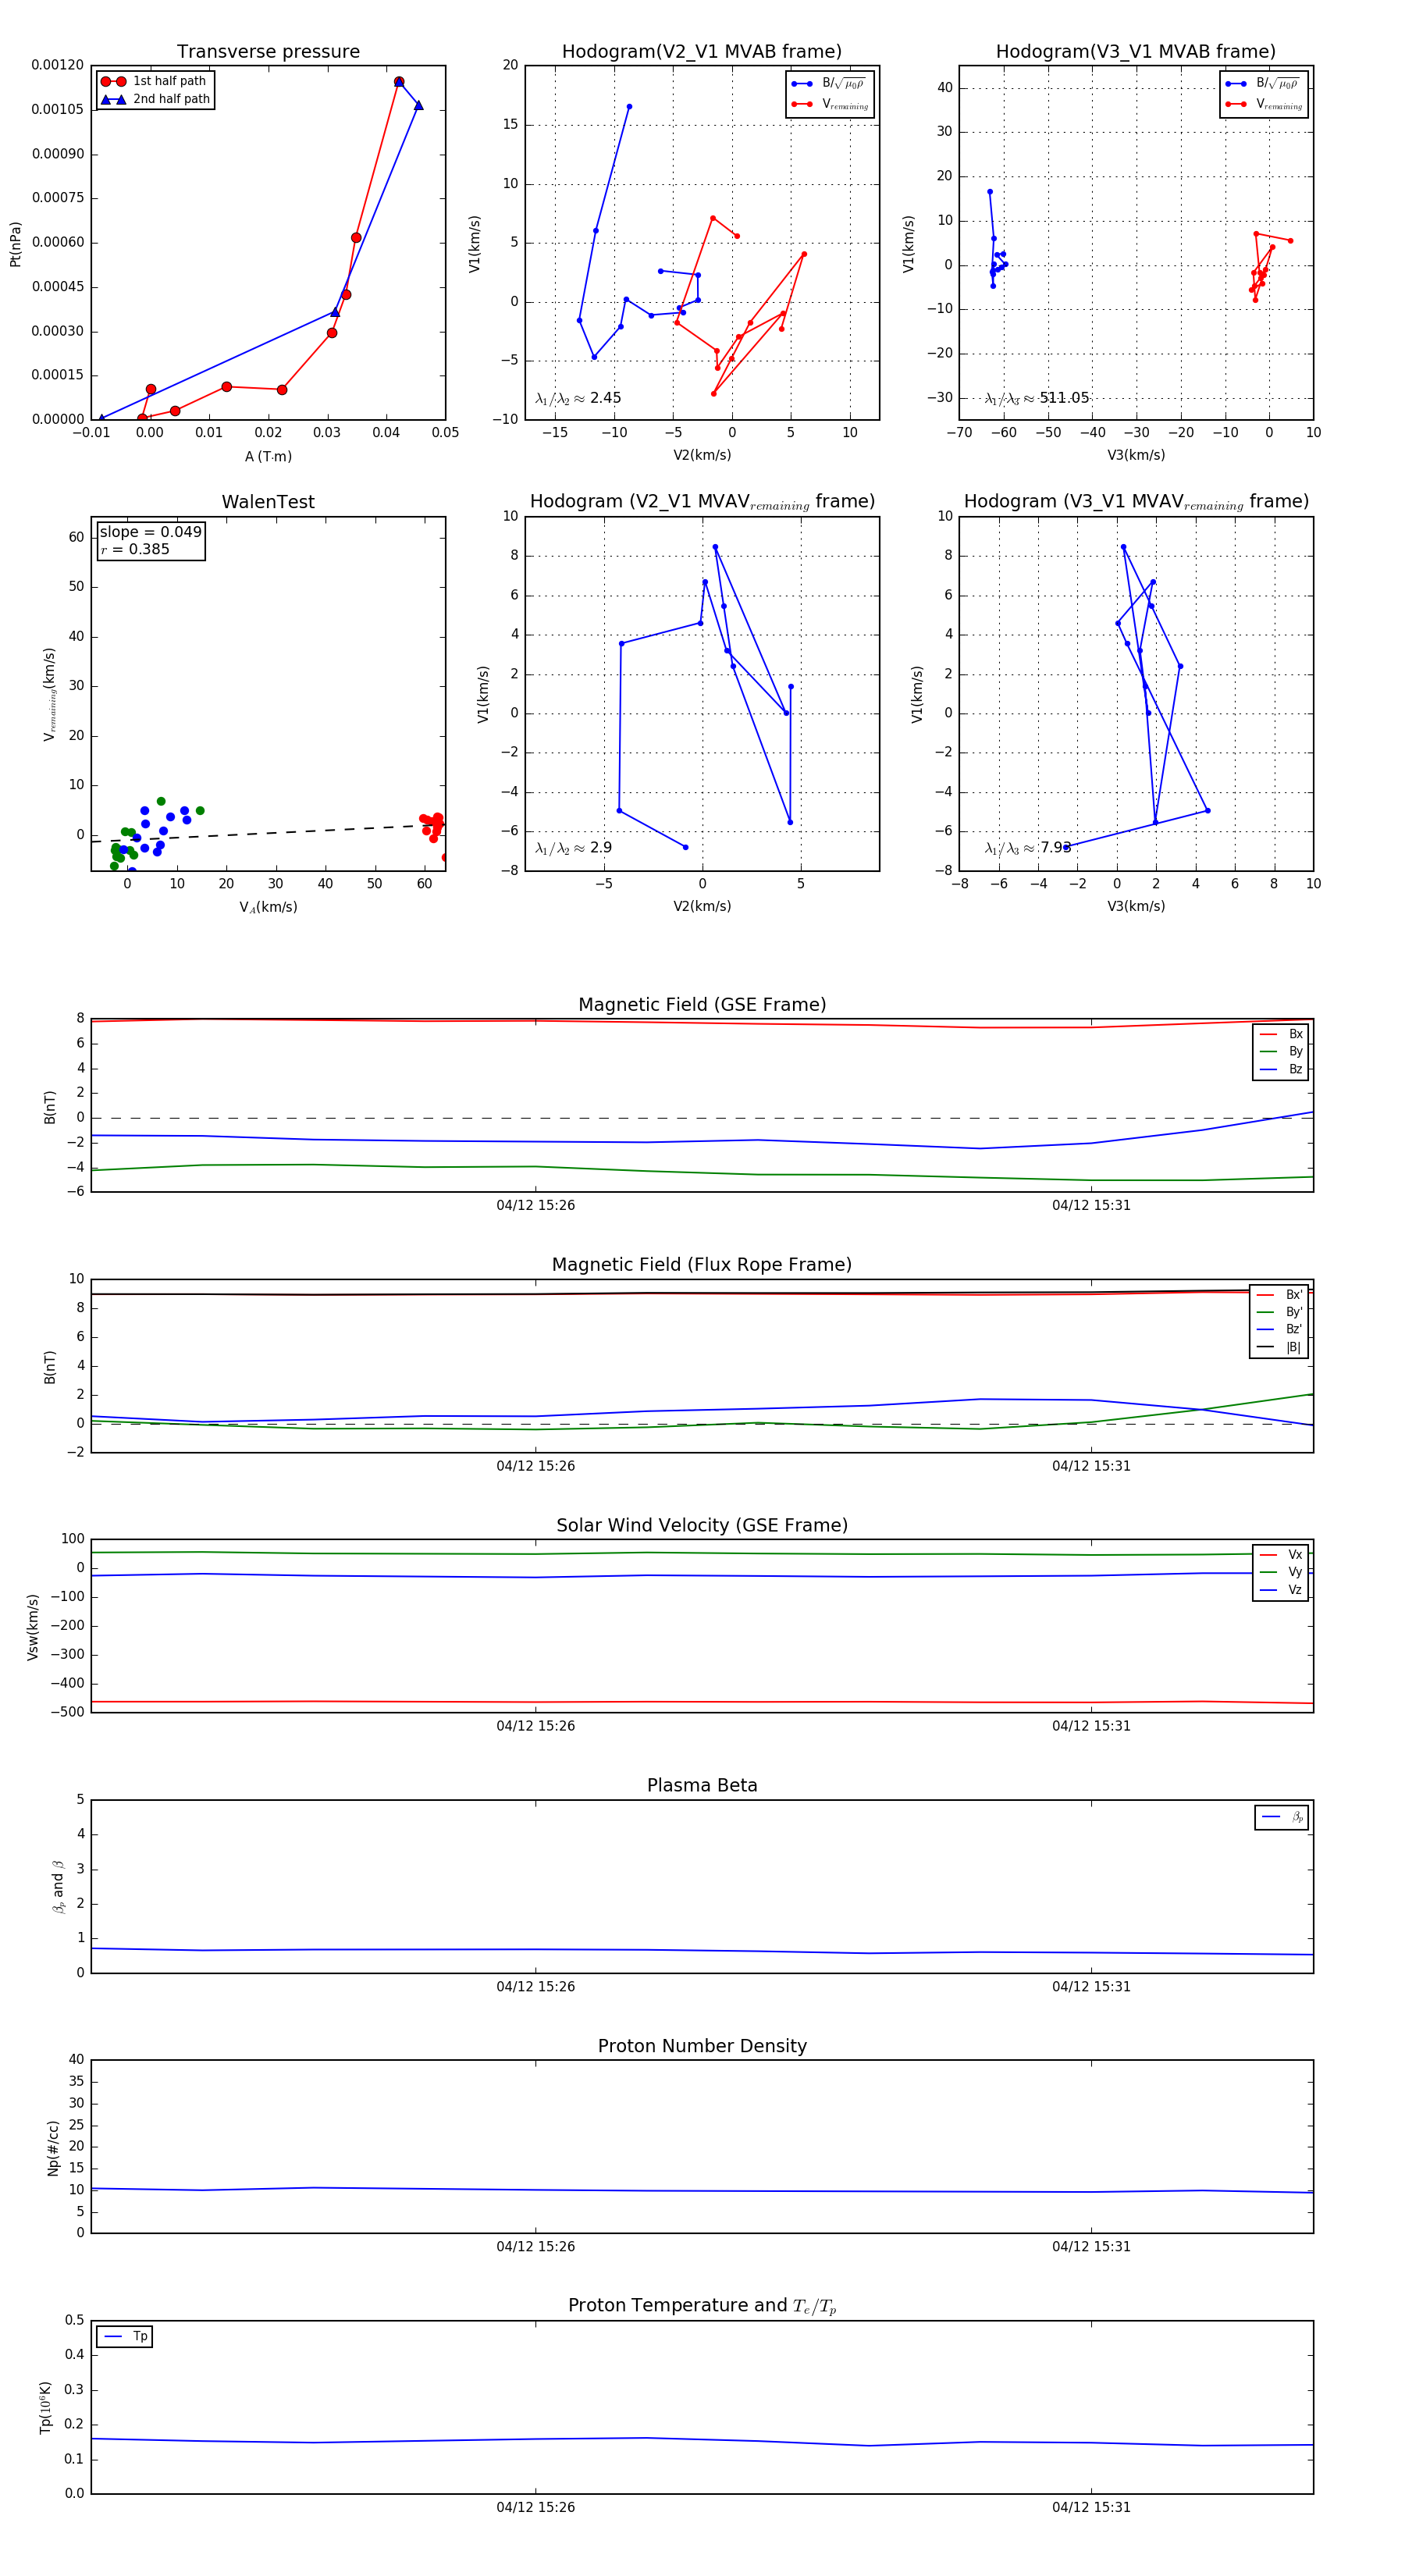Click '04/12 15:31' tick under Plasma Beta plot

click(x=1091, y=1986)
